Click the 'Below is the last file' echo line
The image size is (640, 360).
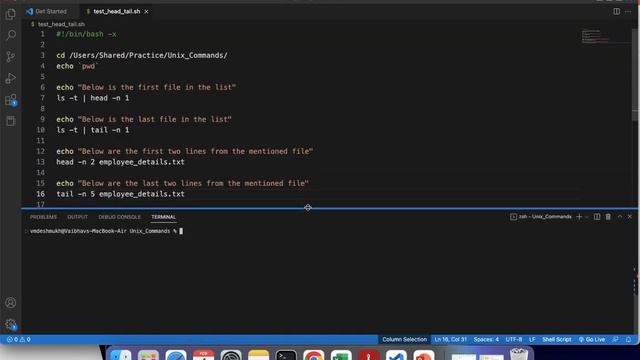click(144, 119)
